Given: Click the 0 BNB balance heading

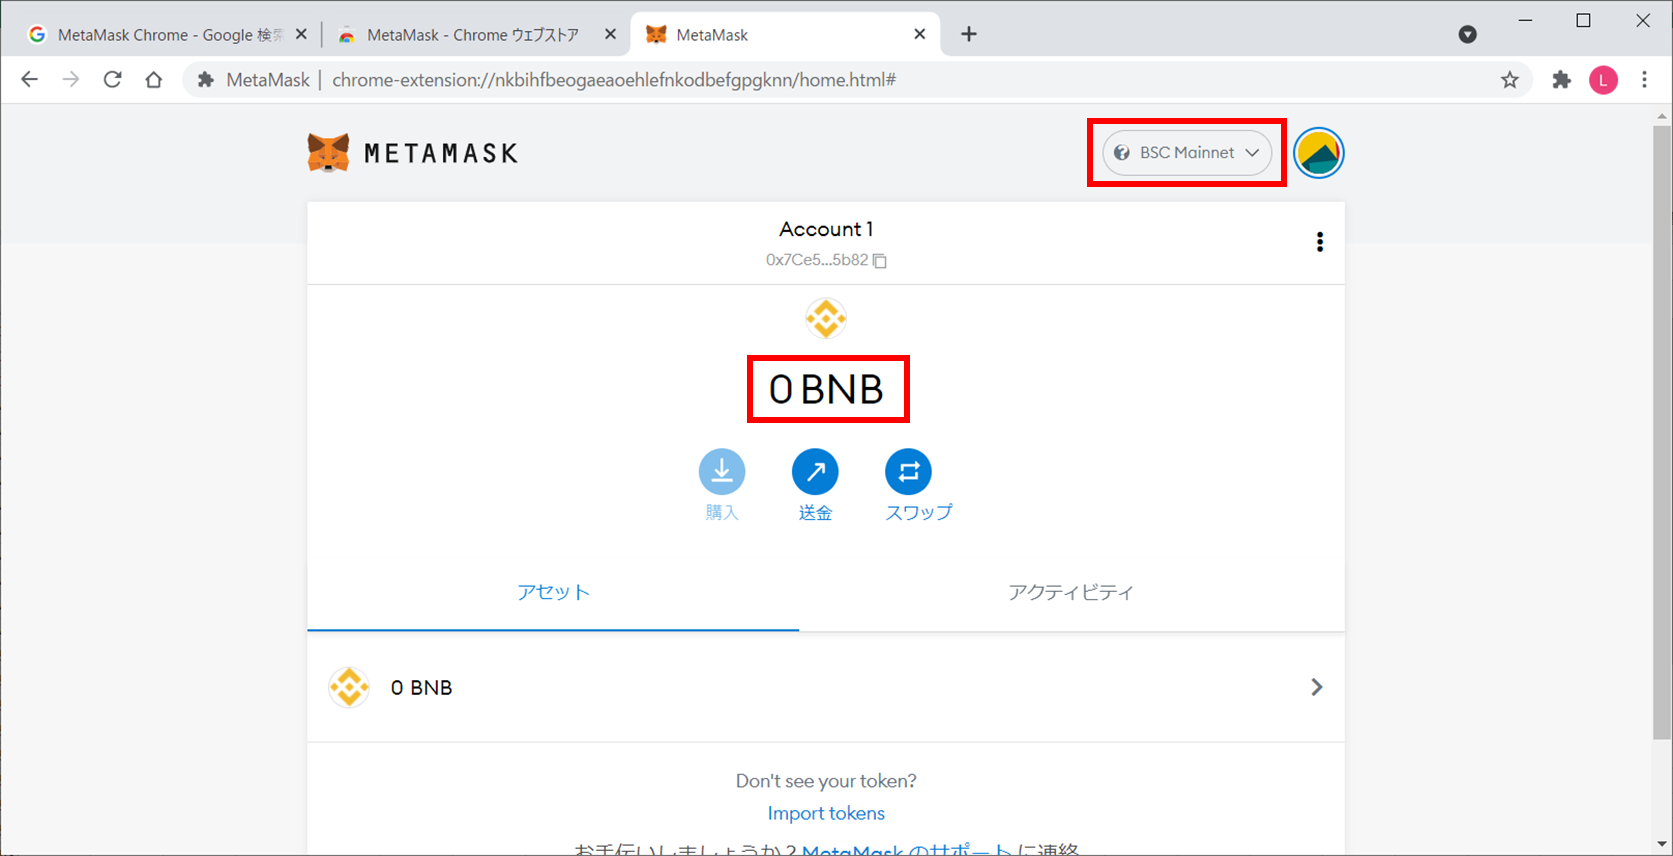Looking at the screenshot, I should point(826,389).
